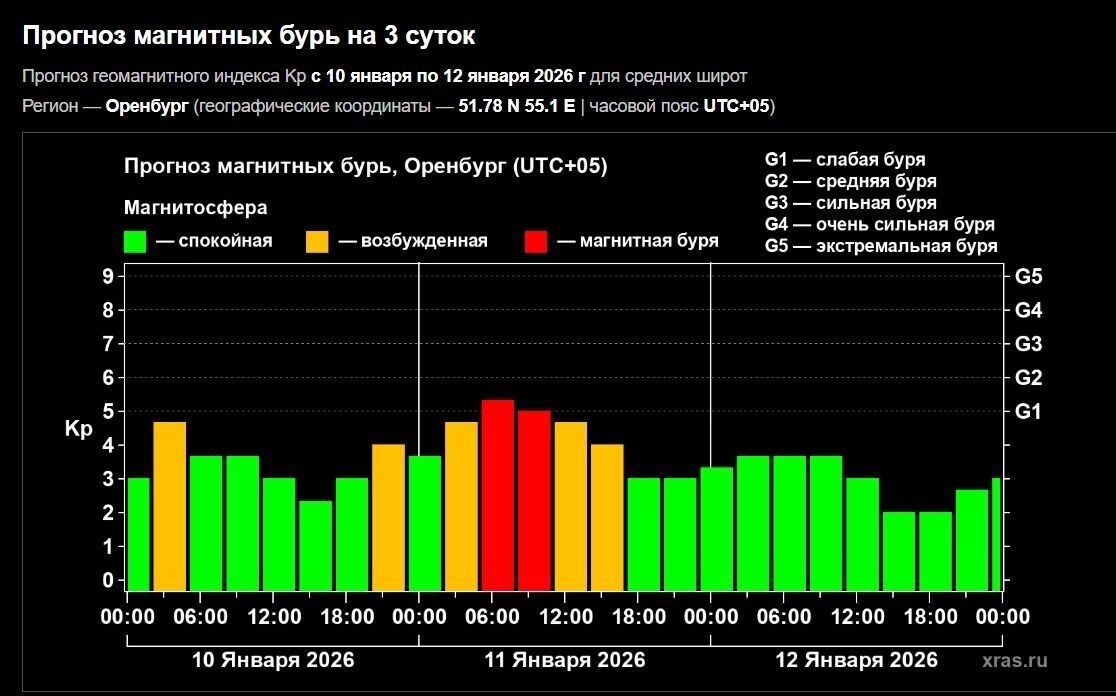Click the 'G2' right-axis tick label

pos(1028,377)
